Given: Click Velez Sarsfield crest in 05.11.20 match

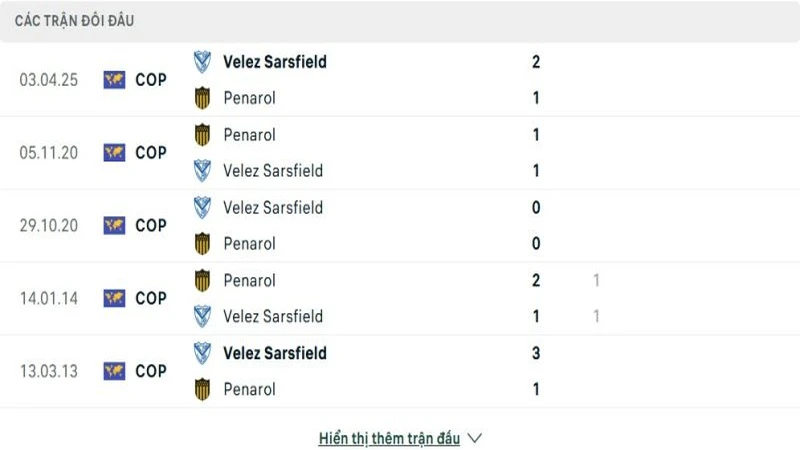Looking at the screenshot, I should [203, 171].
